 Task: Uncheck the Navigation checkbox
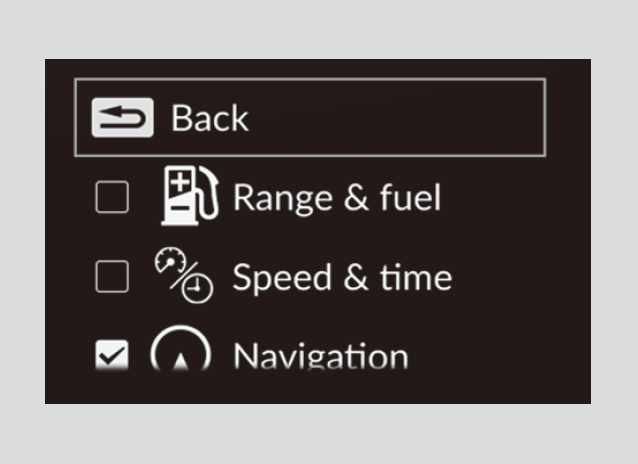point(111,354)
